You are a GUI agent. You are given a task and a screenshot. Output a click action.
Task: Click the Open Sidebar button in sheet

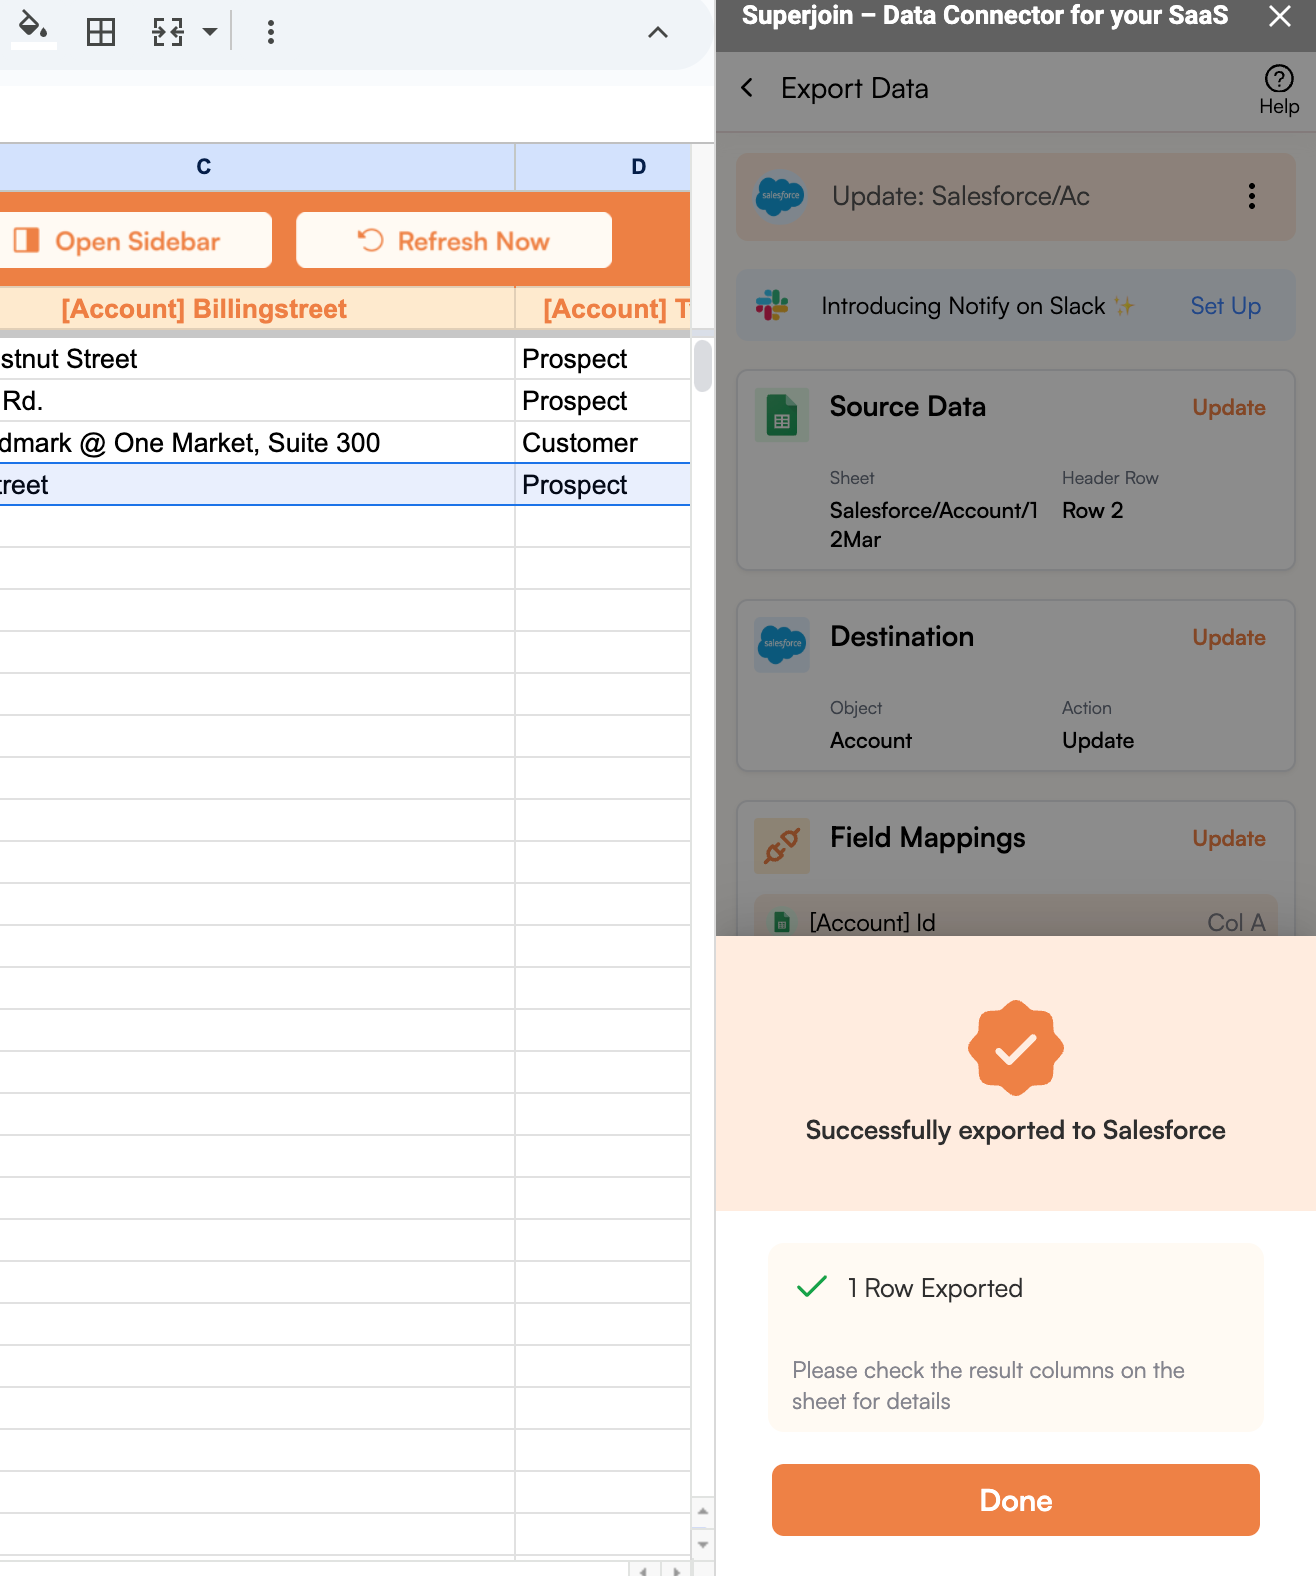[134, 240]
